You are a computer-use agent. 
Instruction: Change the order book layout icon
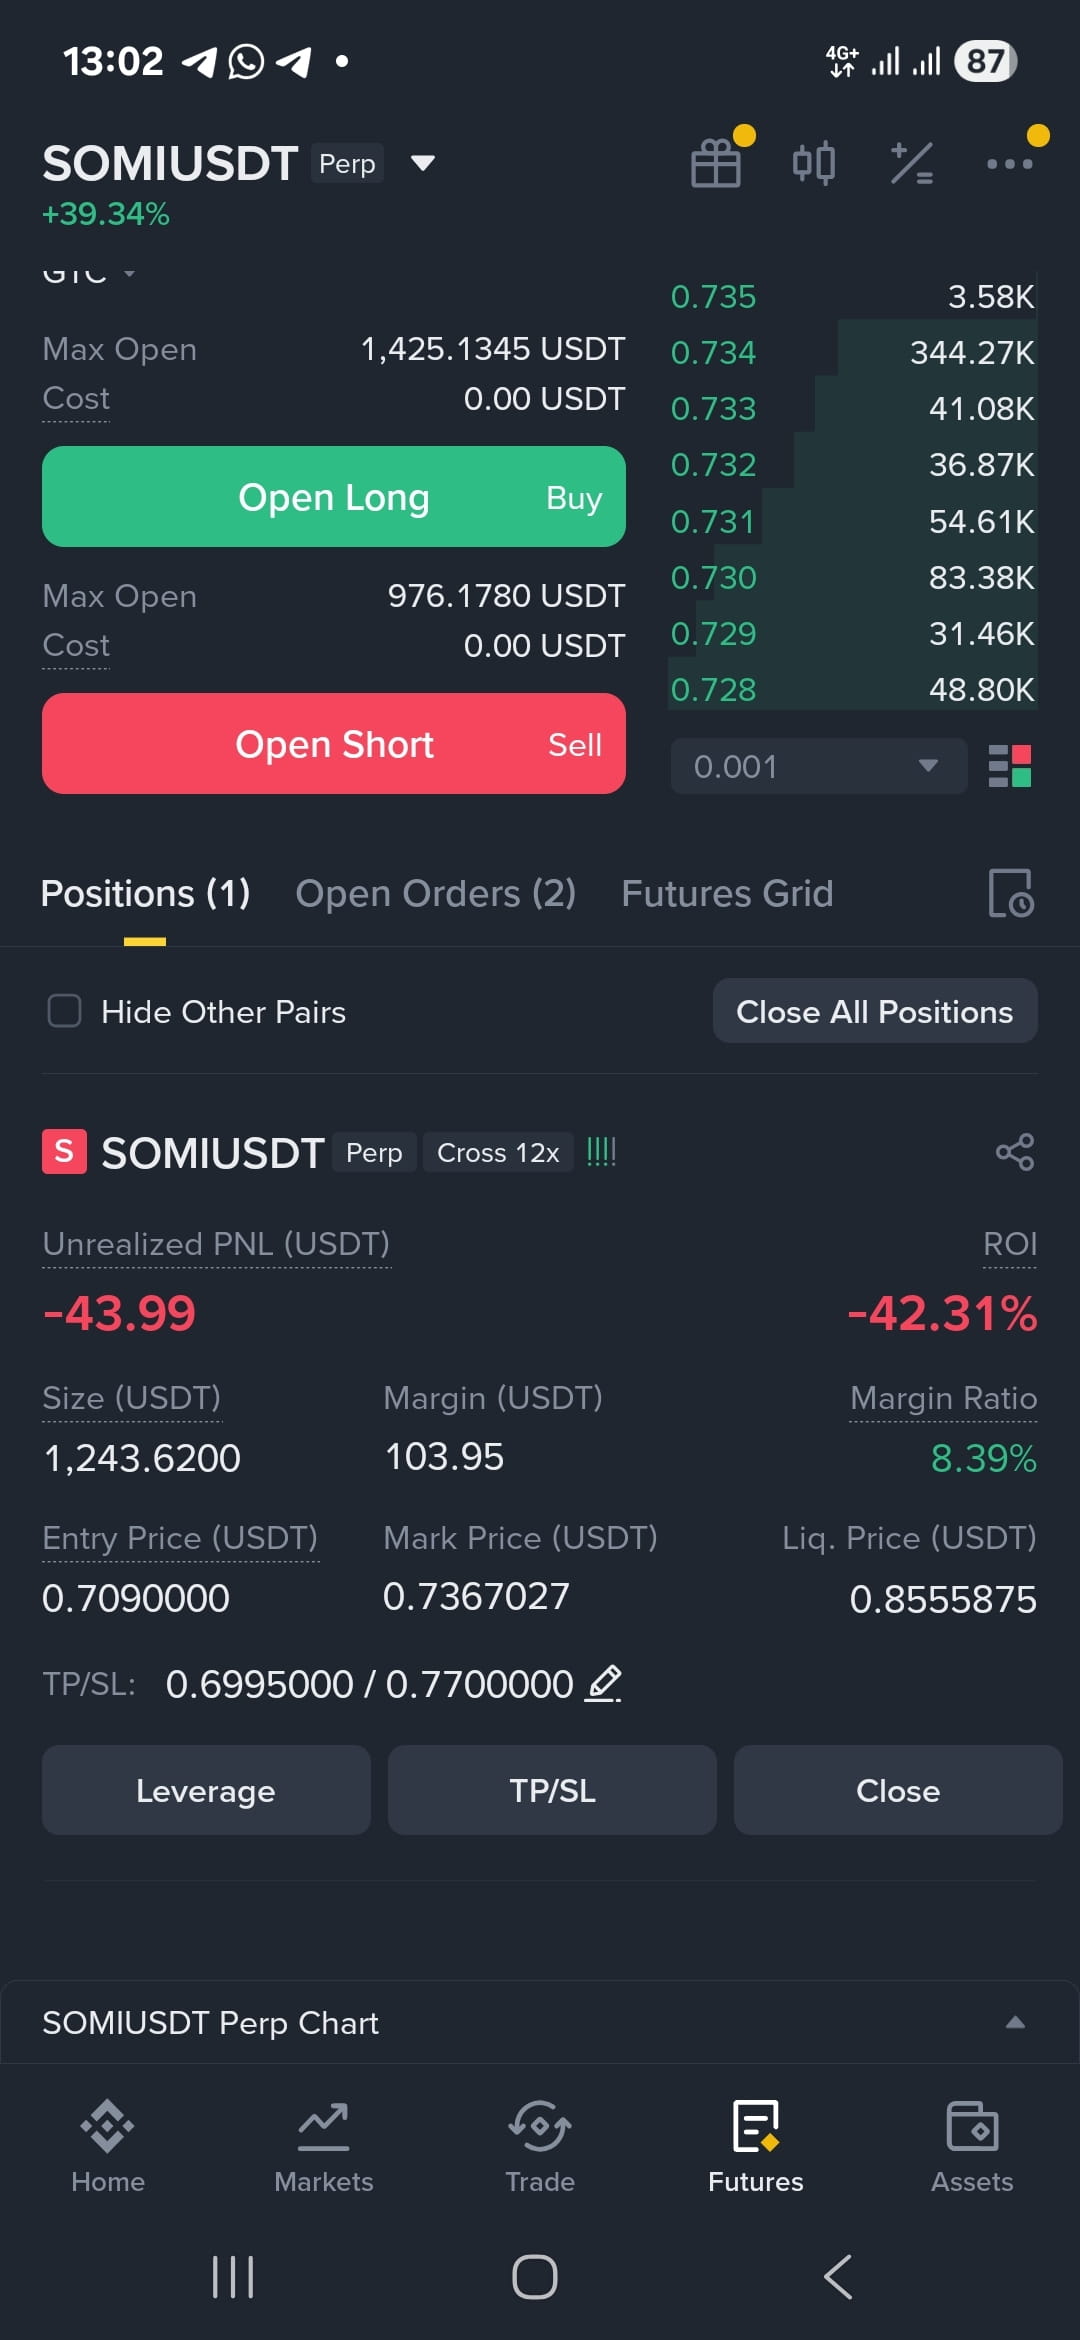[x=1009, y=766]
